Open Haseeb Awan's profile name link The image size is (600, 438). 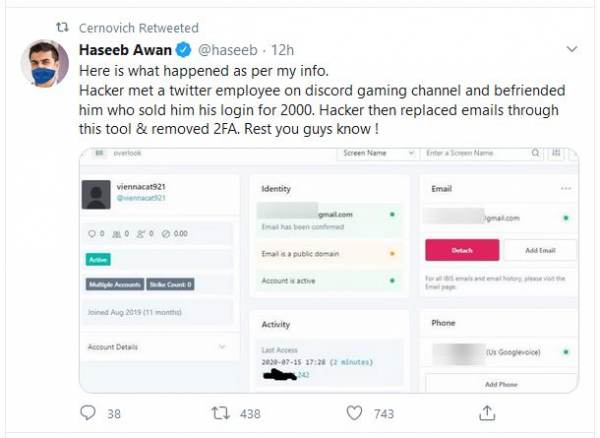click(126, 49)
